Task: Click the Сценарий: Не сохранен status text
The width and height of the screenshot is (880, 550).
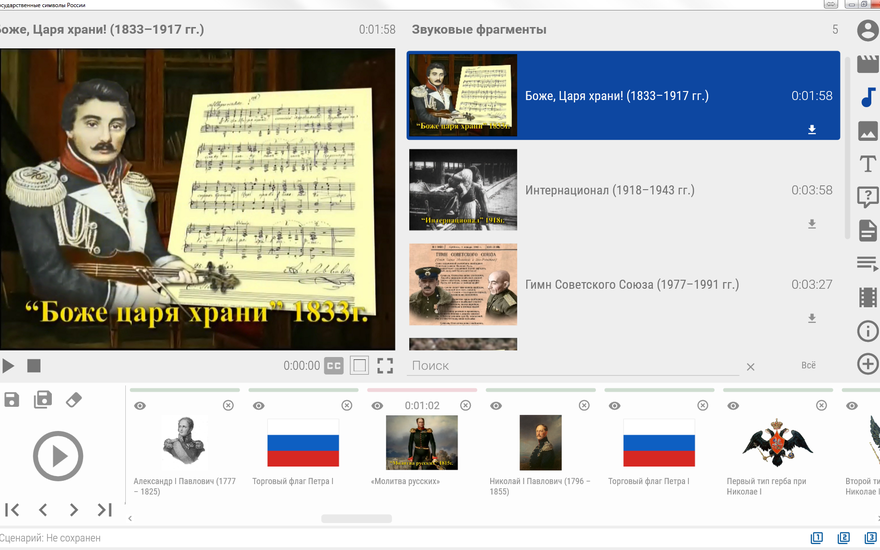Action: click(x=50, y=538)
